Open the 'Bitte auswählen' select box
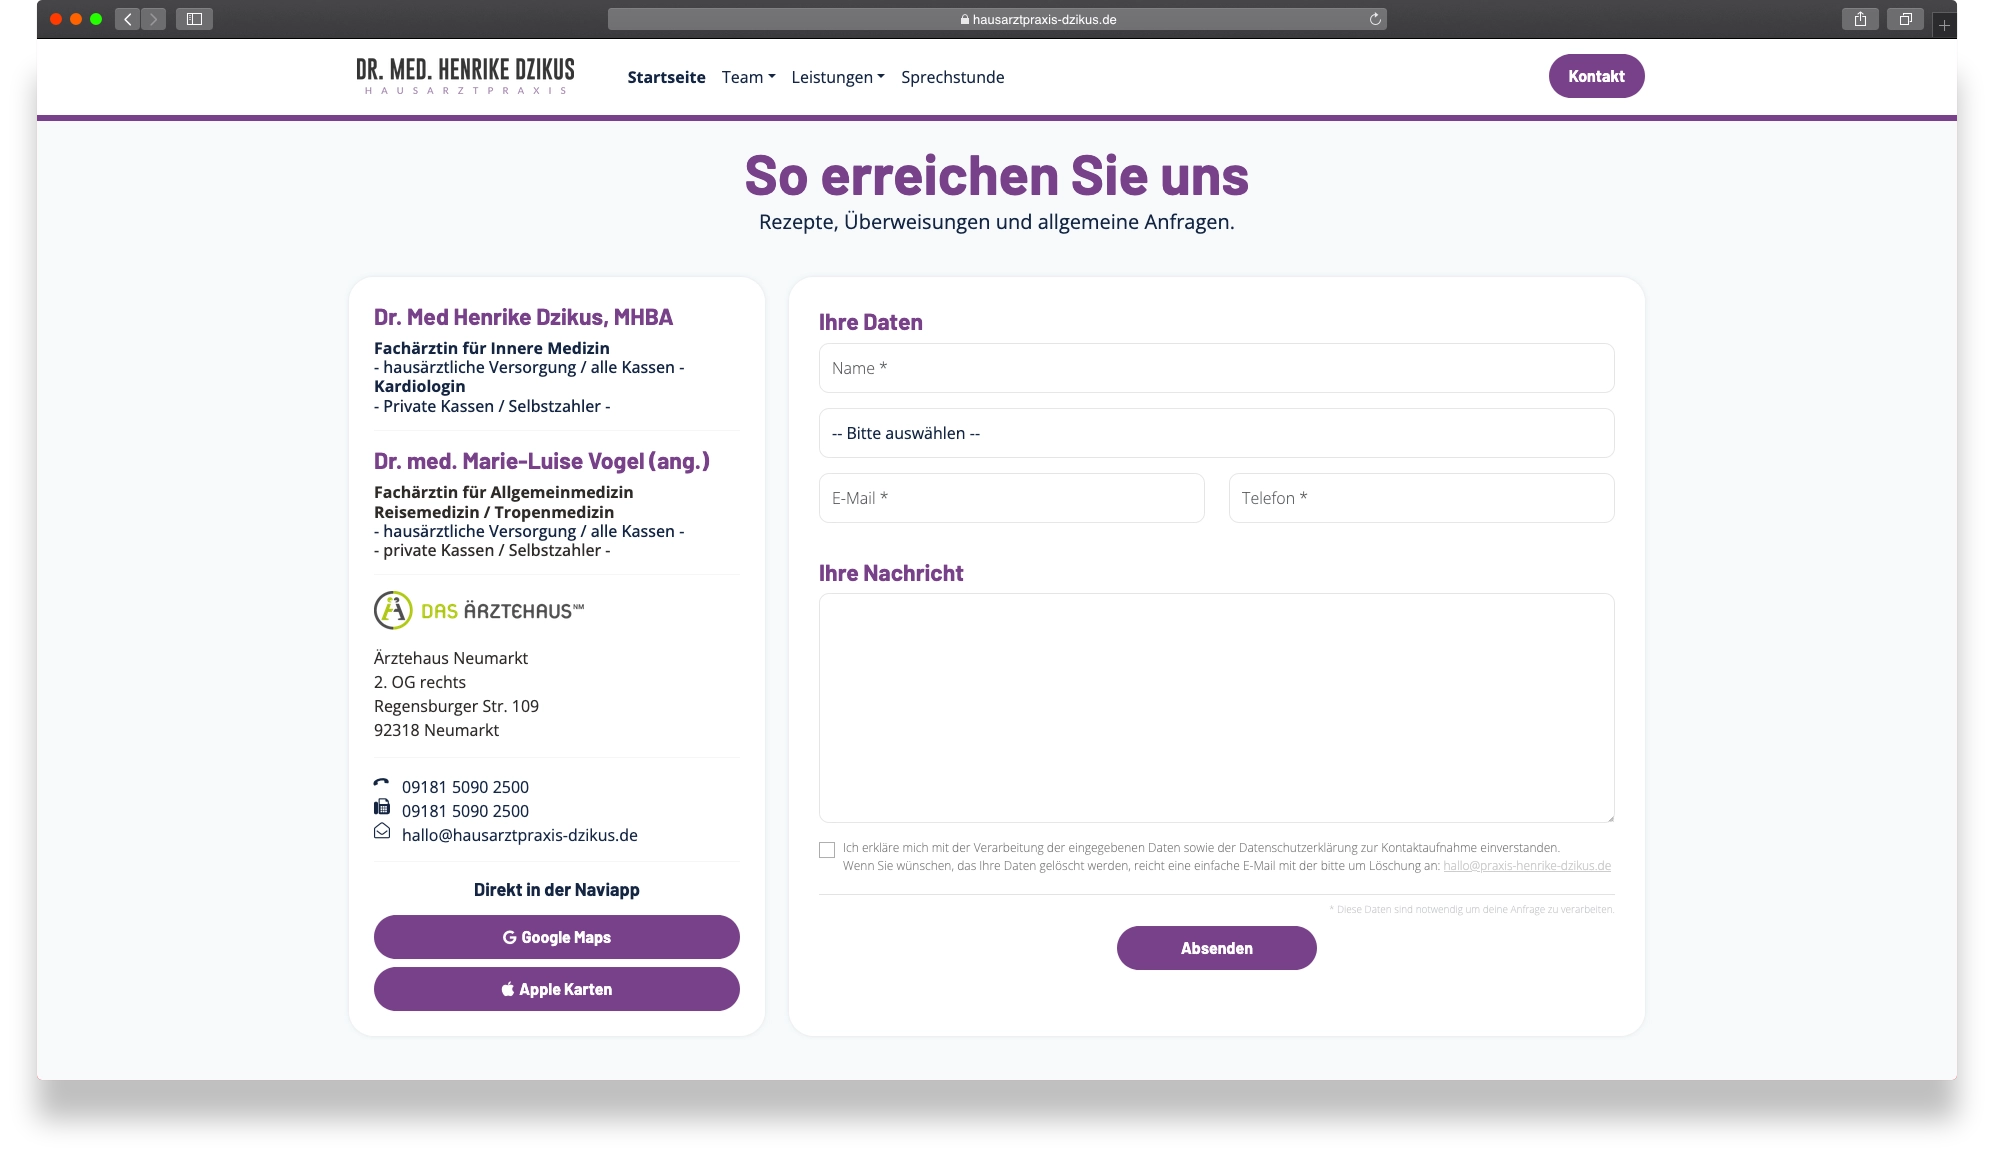1994x1157 pixels. pyautogui.click(x=1216, y=433)
